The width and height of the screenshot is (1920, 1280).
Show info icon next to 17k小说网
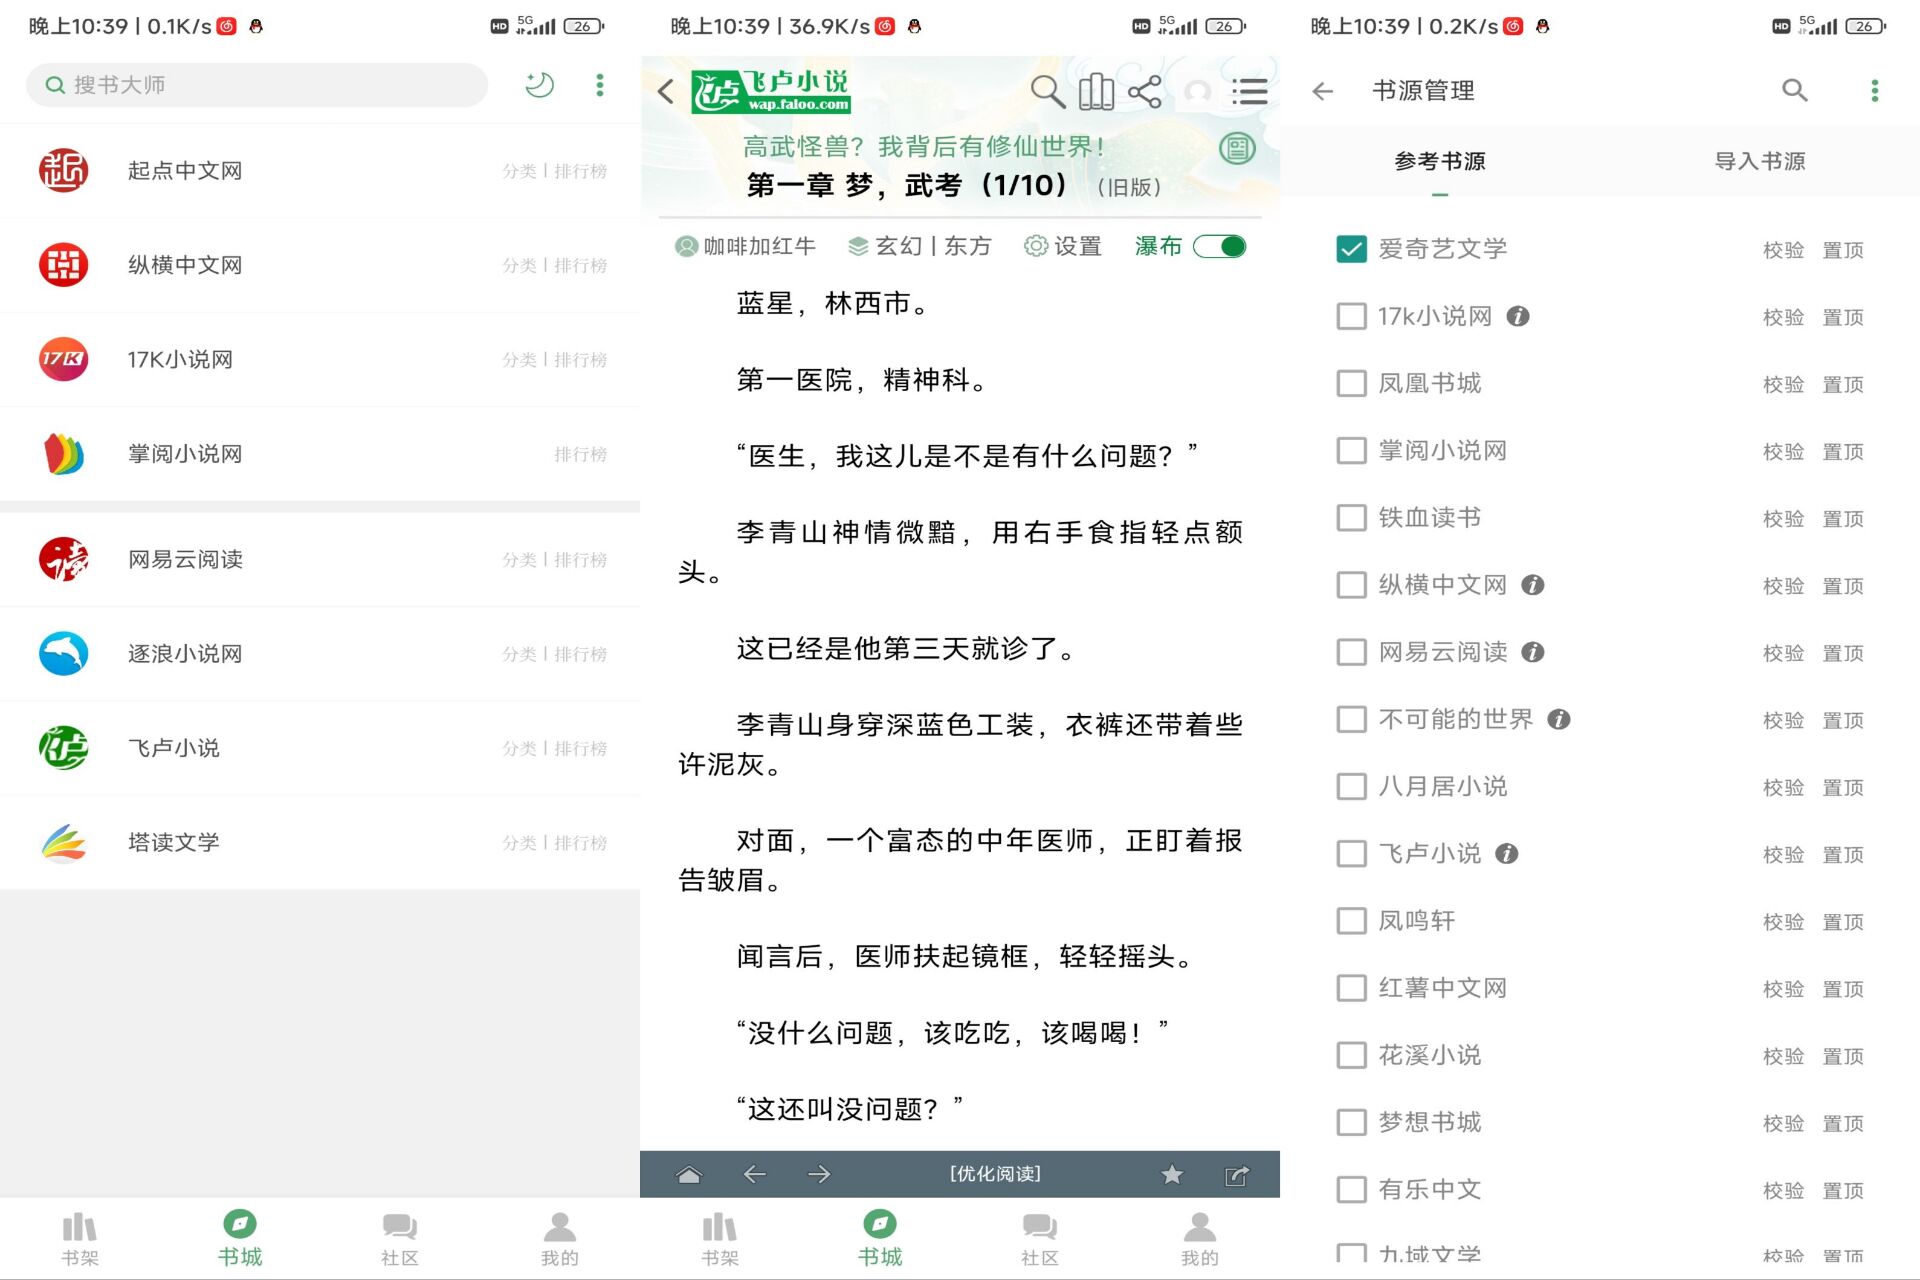pos(1518,316)
